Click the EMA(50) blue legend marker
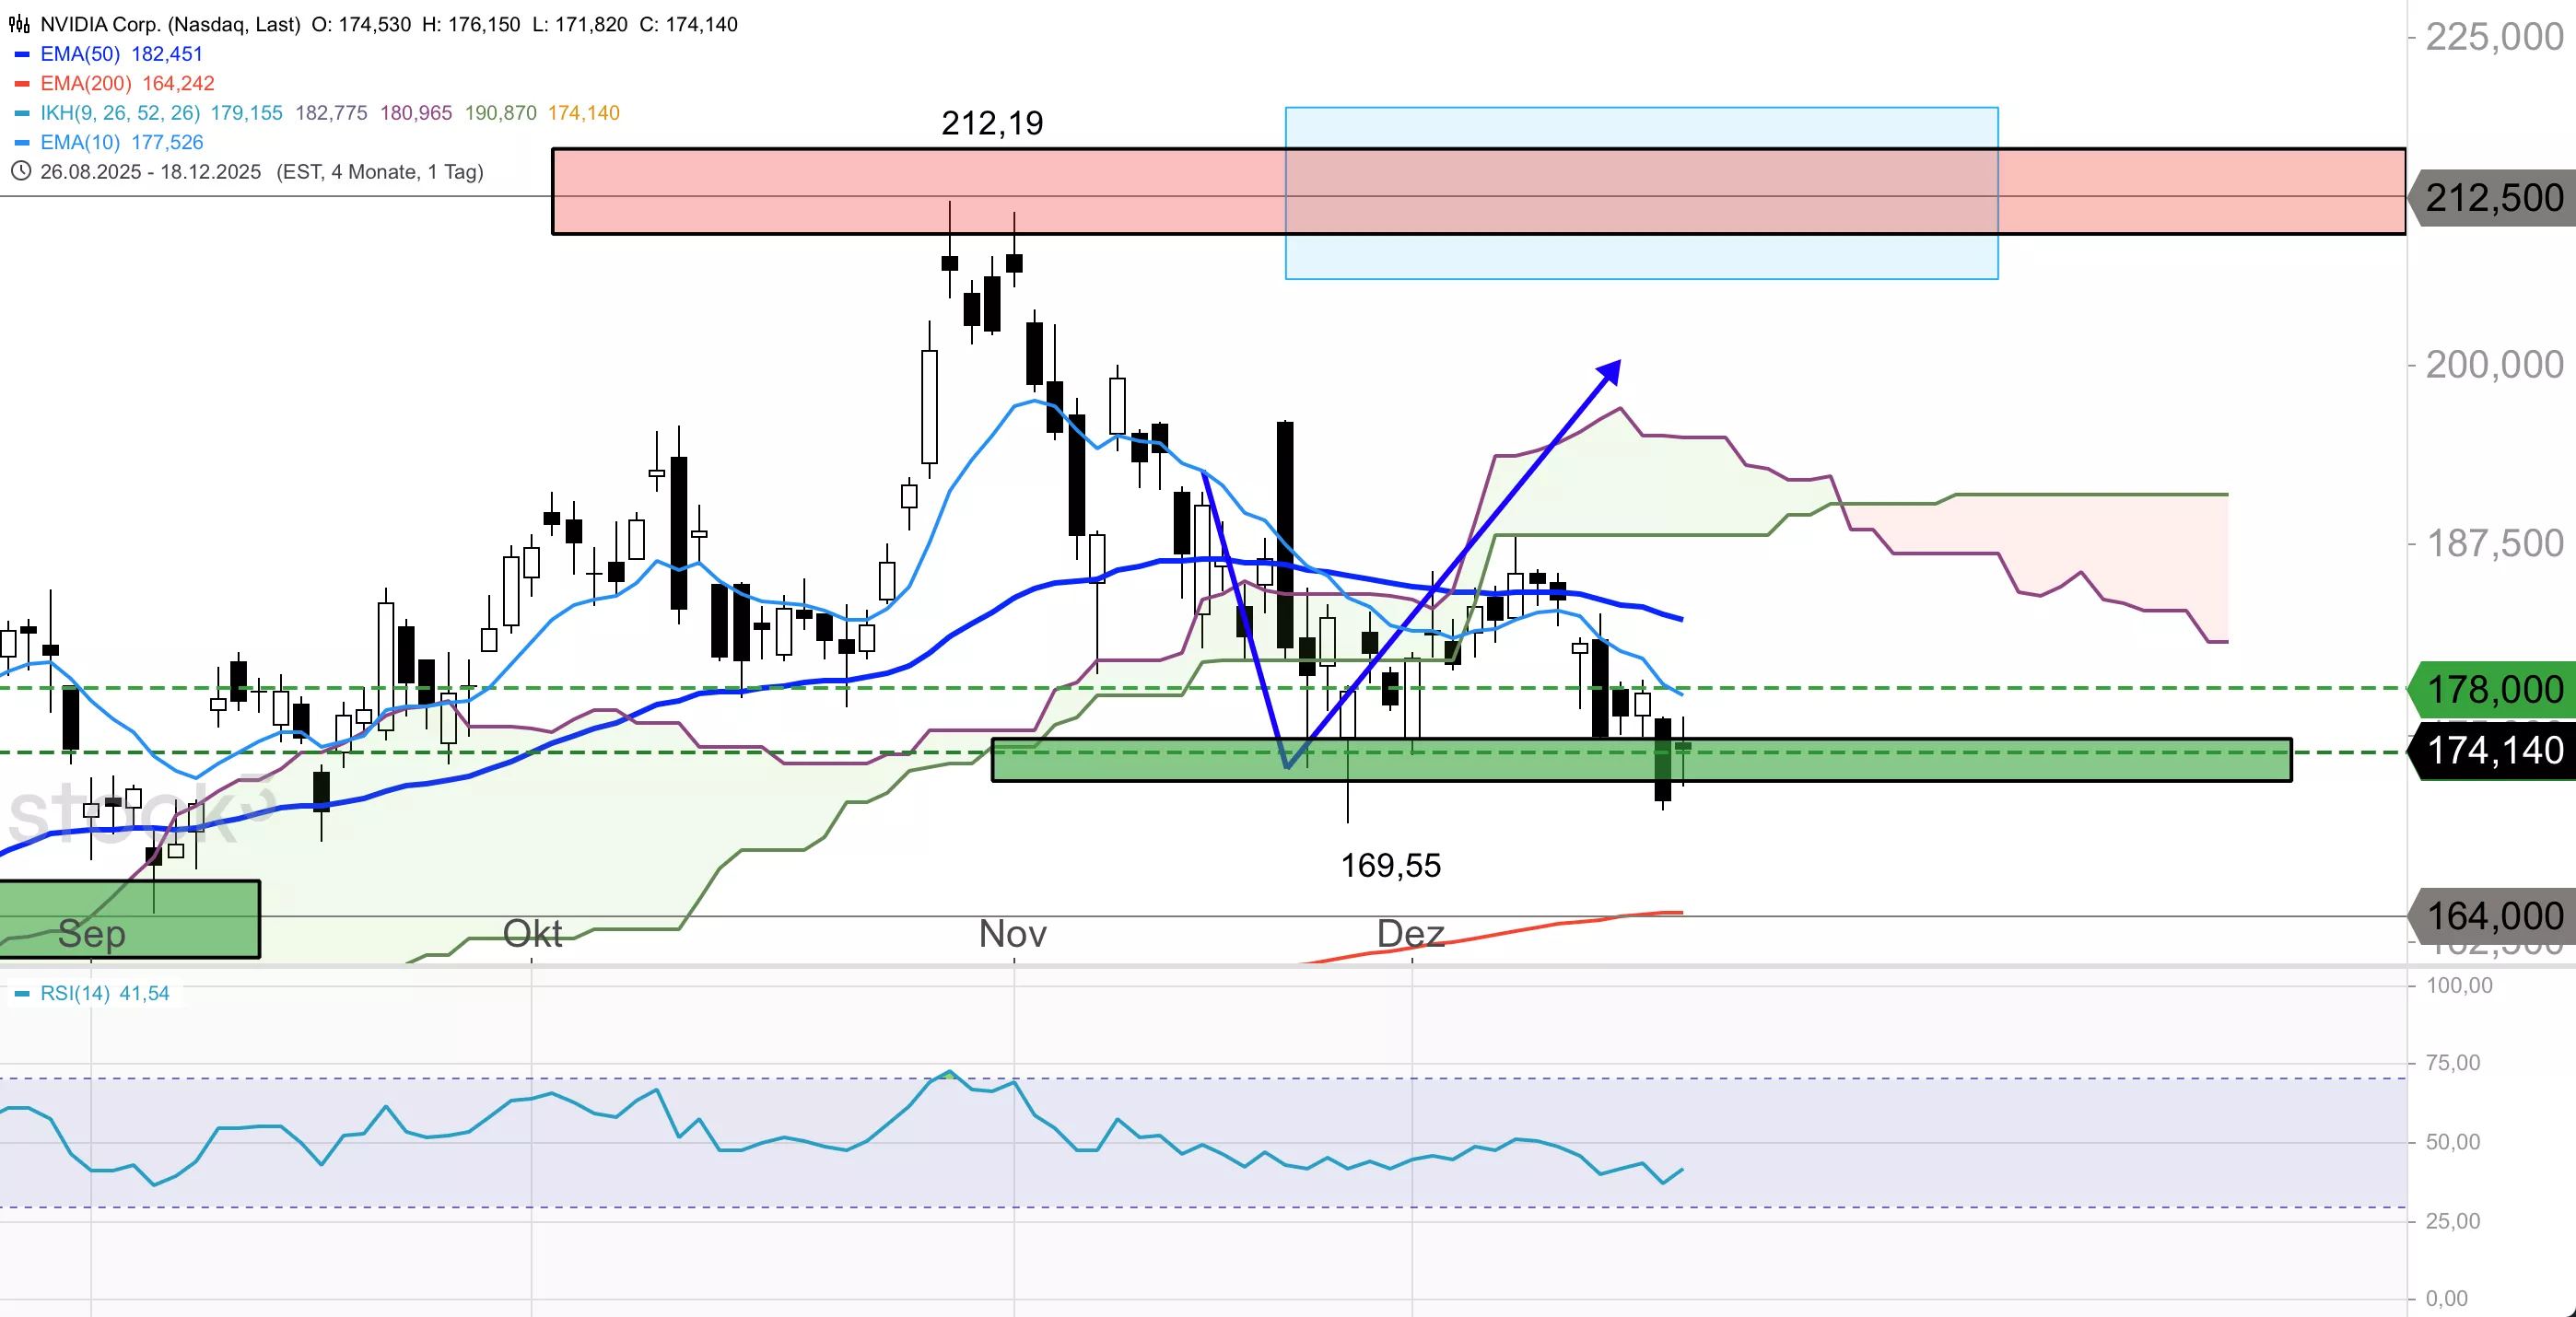Screen dimensions: 2576x1317 [22, 54]
